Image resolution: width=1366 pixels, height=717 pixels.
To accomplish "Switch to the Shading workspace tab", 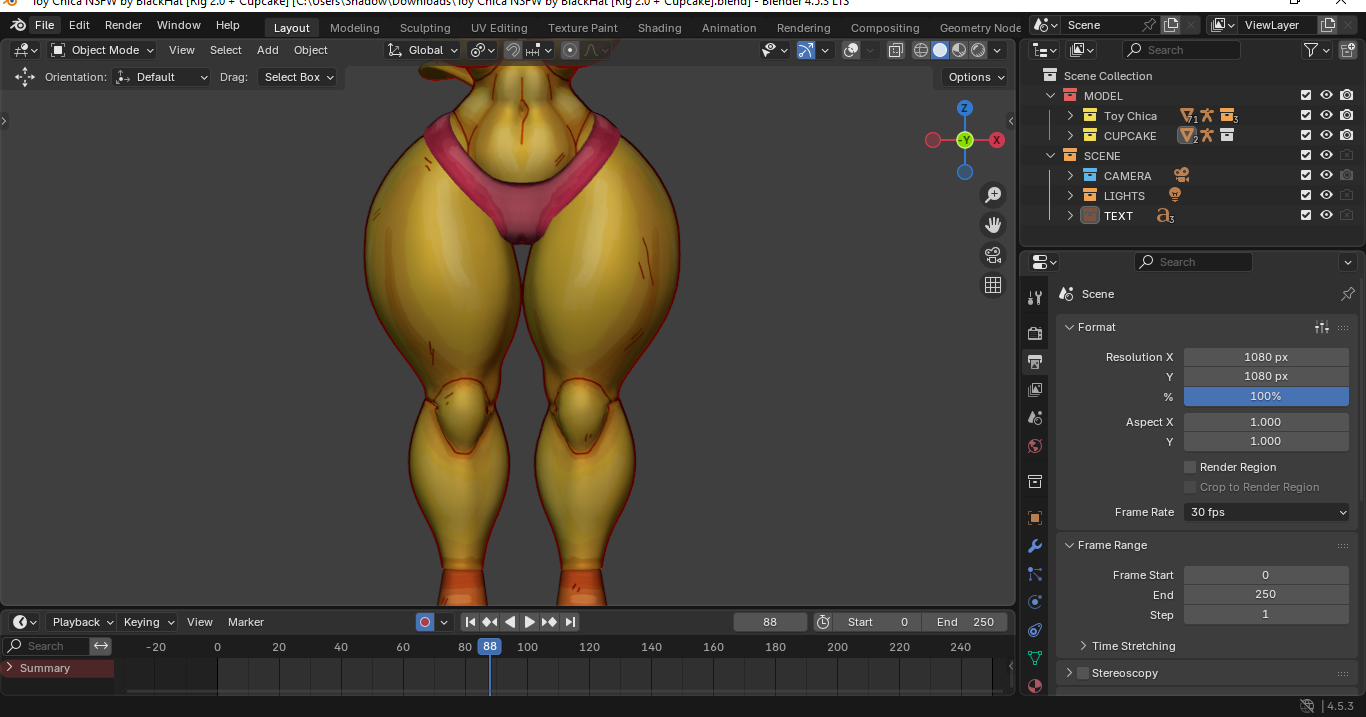I will click(x=660, y=28).
